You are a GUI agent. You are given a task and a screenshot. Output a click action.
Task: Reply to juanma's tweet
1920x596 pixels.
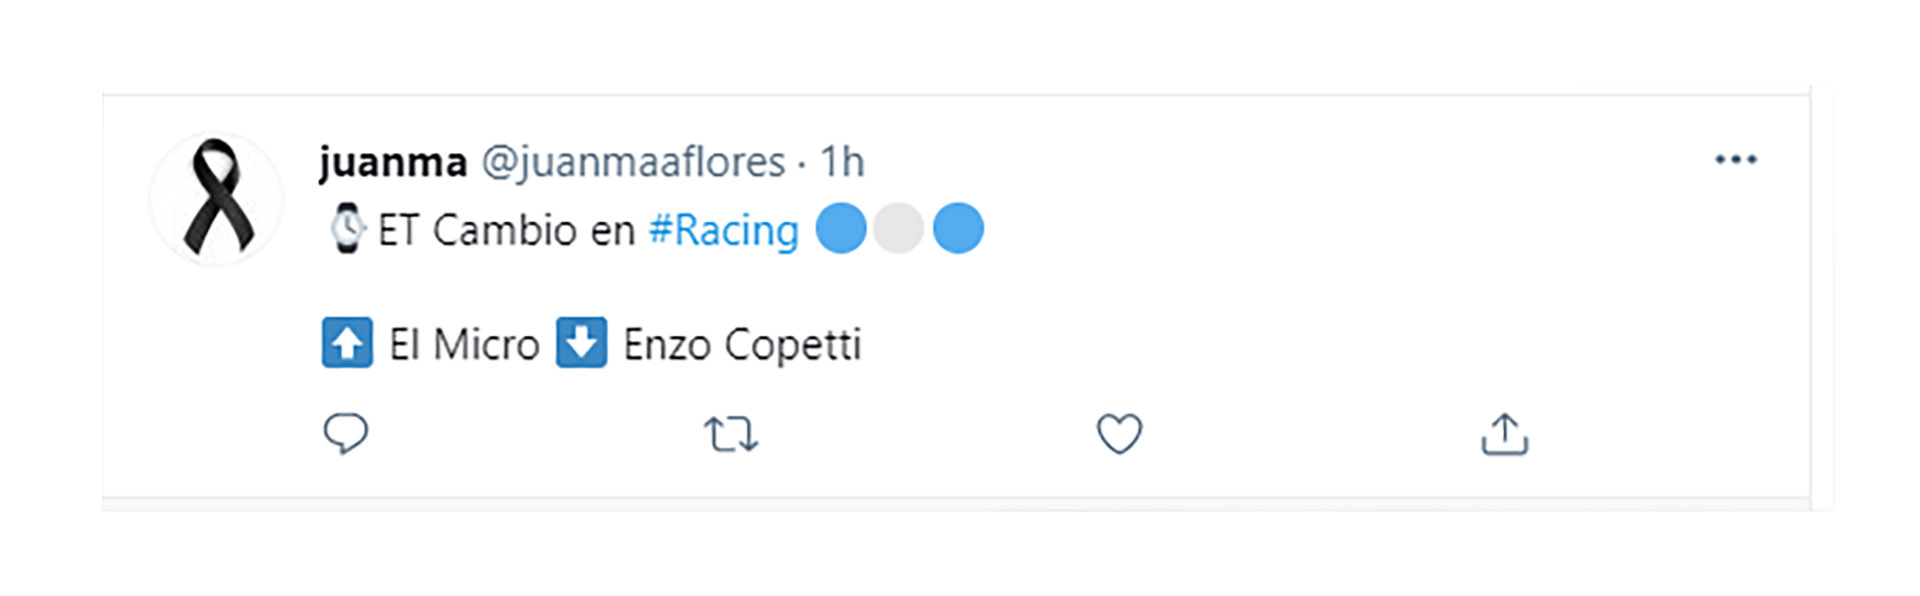[346, 434]
